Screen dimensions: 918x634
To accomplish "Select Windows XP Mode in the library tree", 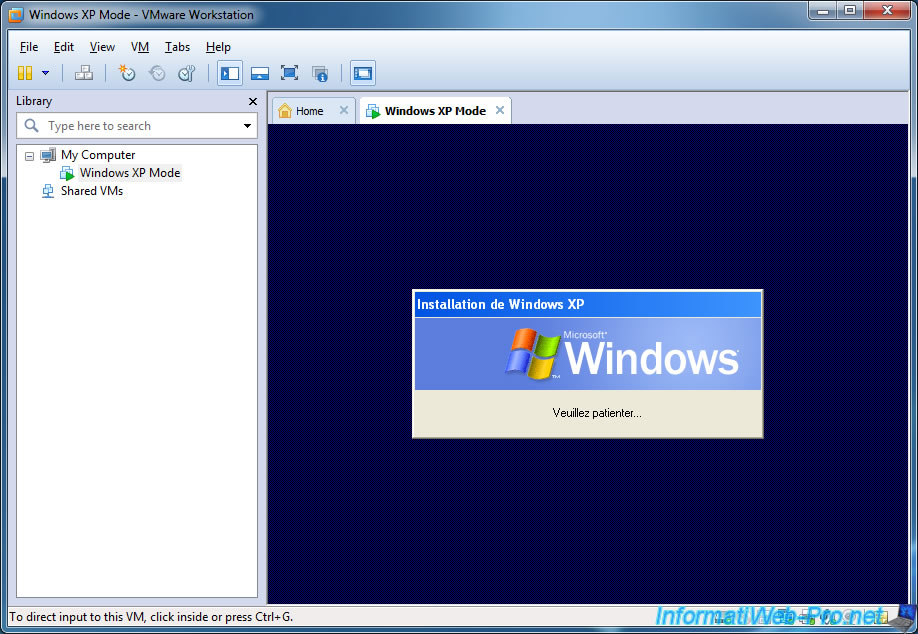I will 130,173.
